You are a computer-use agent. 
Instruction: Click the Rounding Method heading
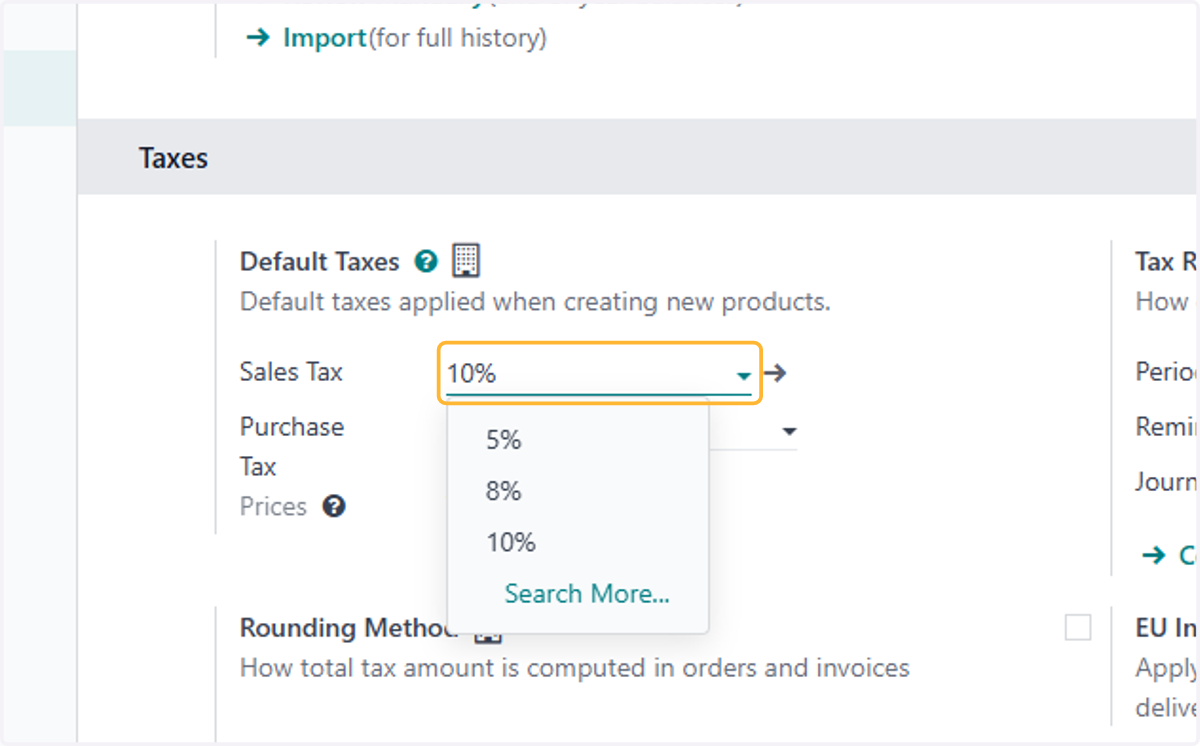click(x=348, y=628)
